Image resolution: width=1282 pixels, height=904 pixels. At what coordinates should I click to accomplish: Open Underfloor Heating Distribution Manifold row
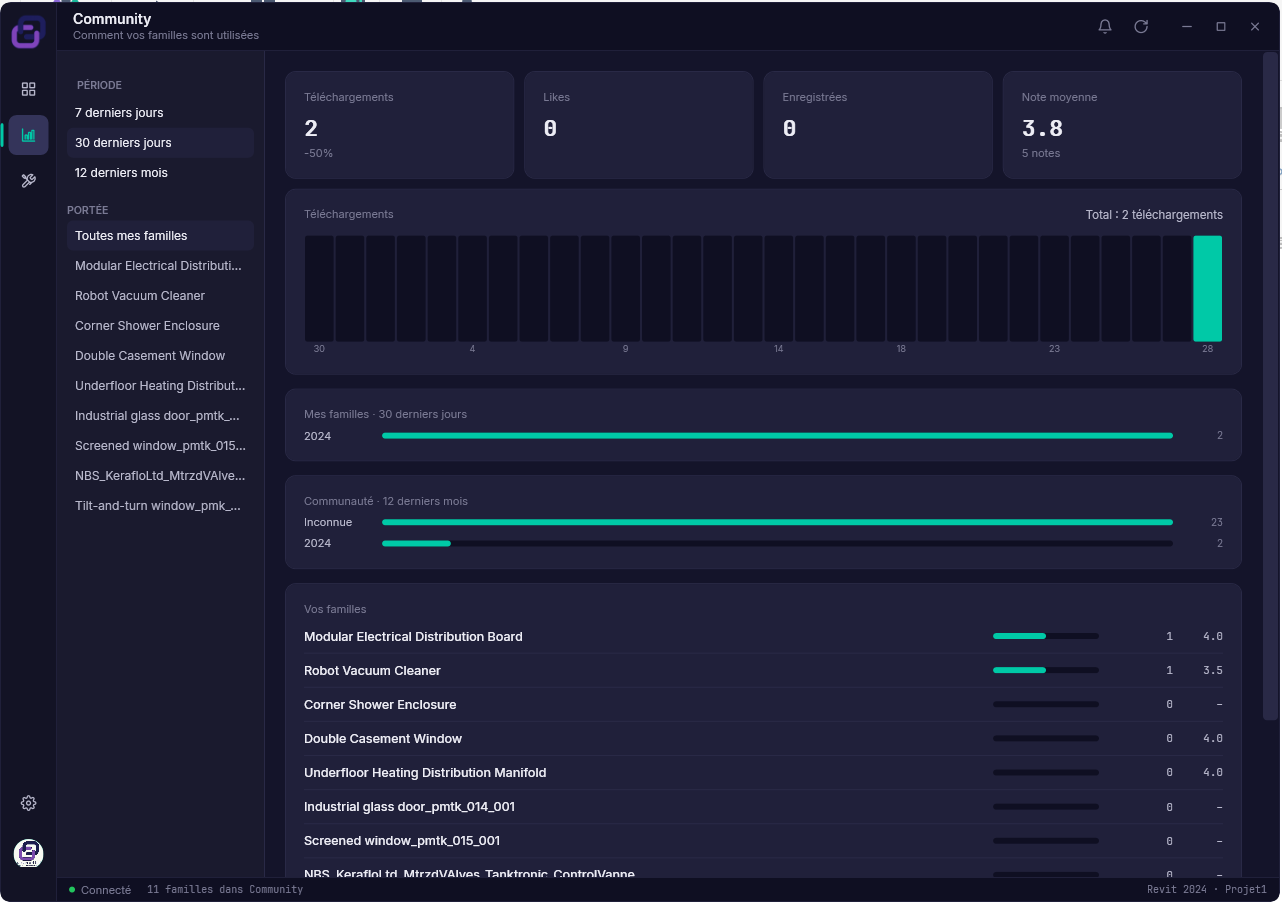click(x=763, y=773)
